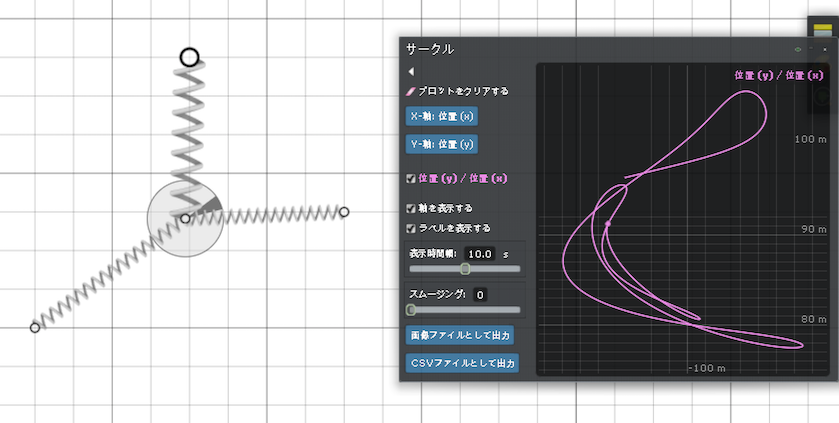The image size is (839, 423).
Task: Select the top spring anchor circle
Action: coord(189,58)
